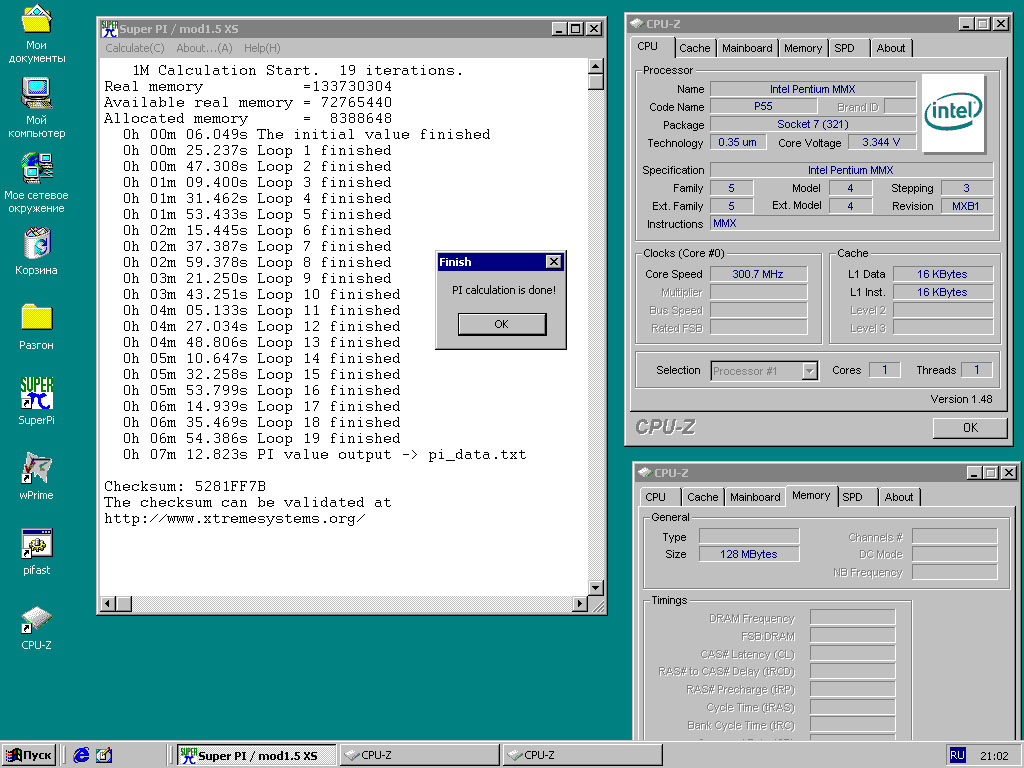Click the Package Socket 7 (321) value

pyautogui.click(x=812, y=124)
